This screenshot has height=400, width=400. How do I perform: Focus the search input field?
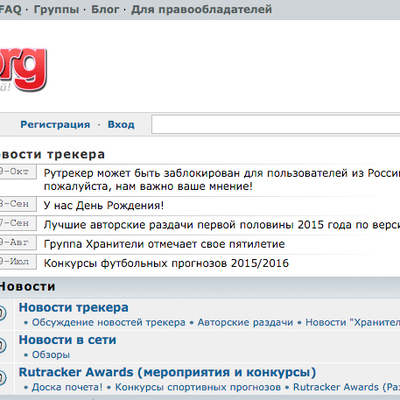(276, 124)
